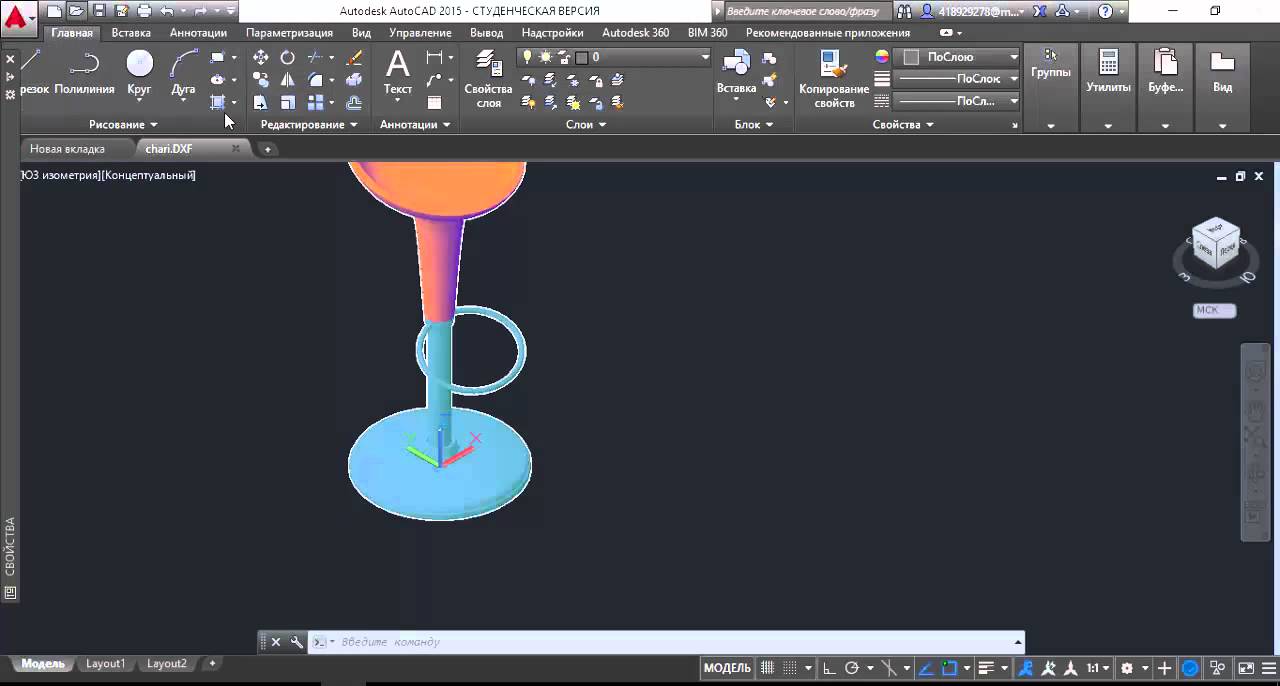Toggle ortho mode in status bar
This screenshot has height=686, width=1280.
[x=829, y=668]
